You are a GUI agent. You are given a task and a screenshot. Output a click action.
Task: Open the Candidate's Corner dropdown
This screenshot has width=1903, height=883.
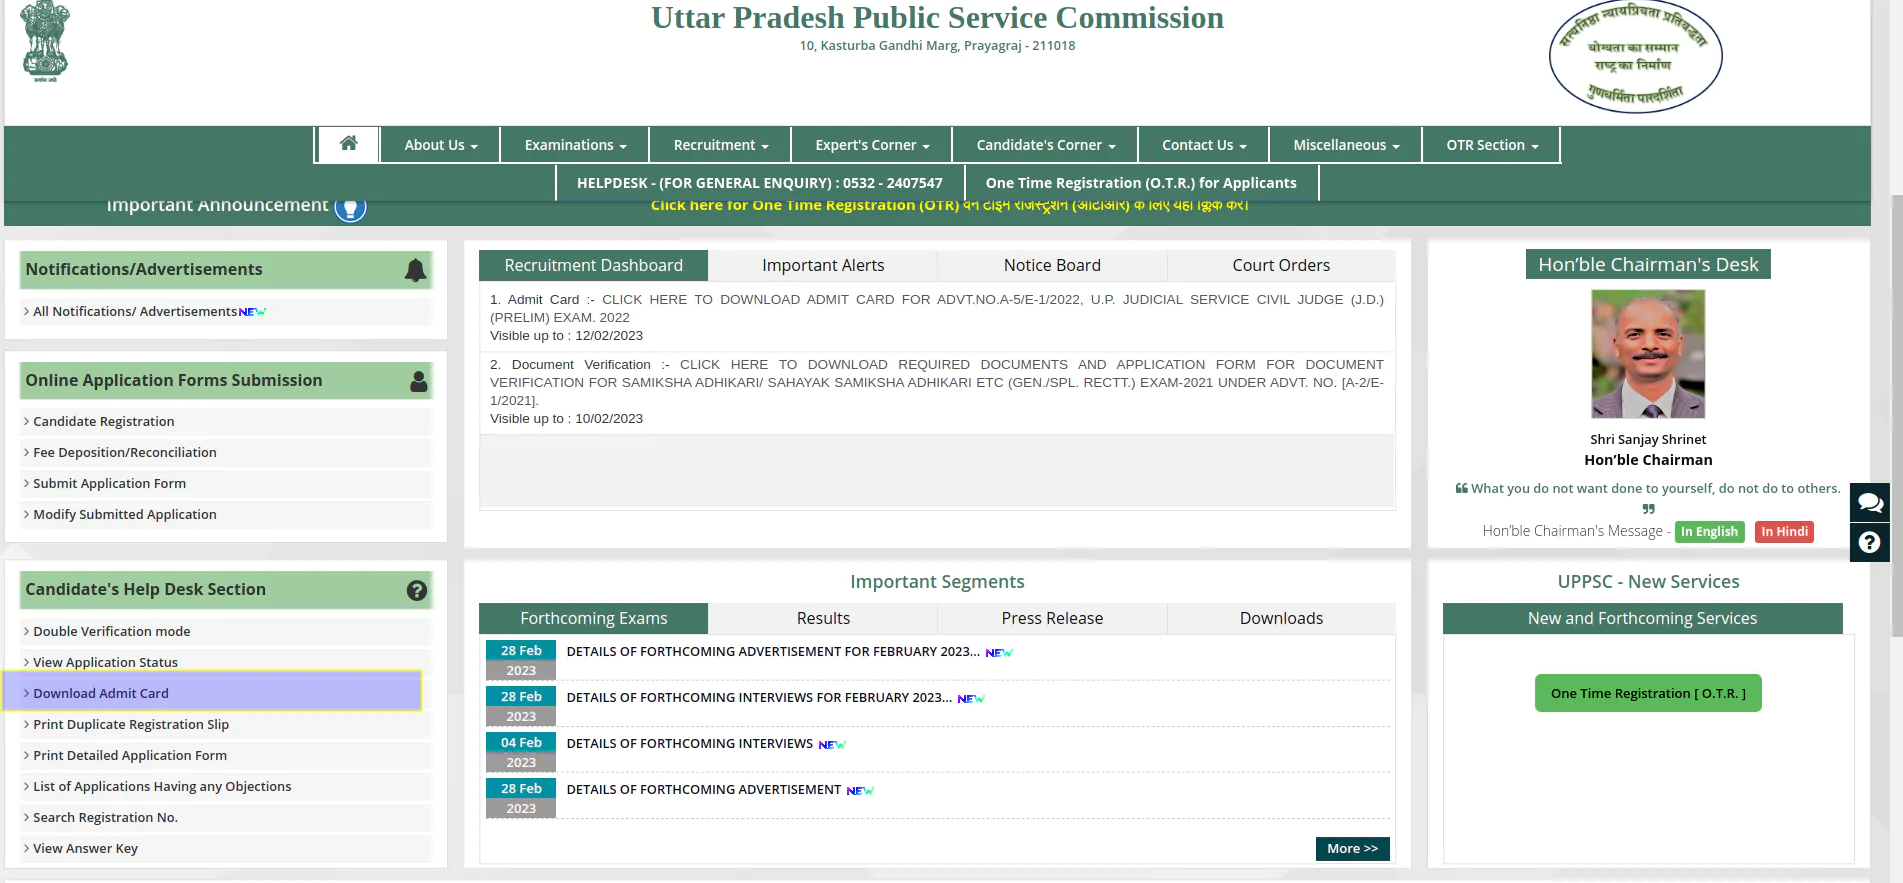(x=1045, y=145)
